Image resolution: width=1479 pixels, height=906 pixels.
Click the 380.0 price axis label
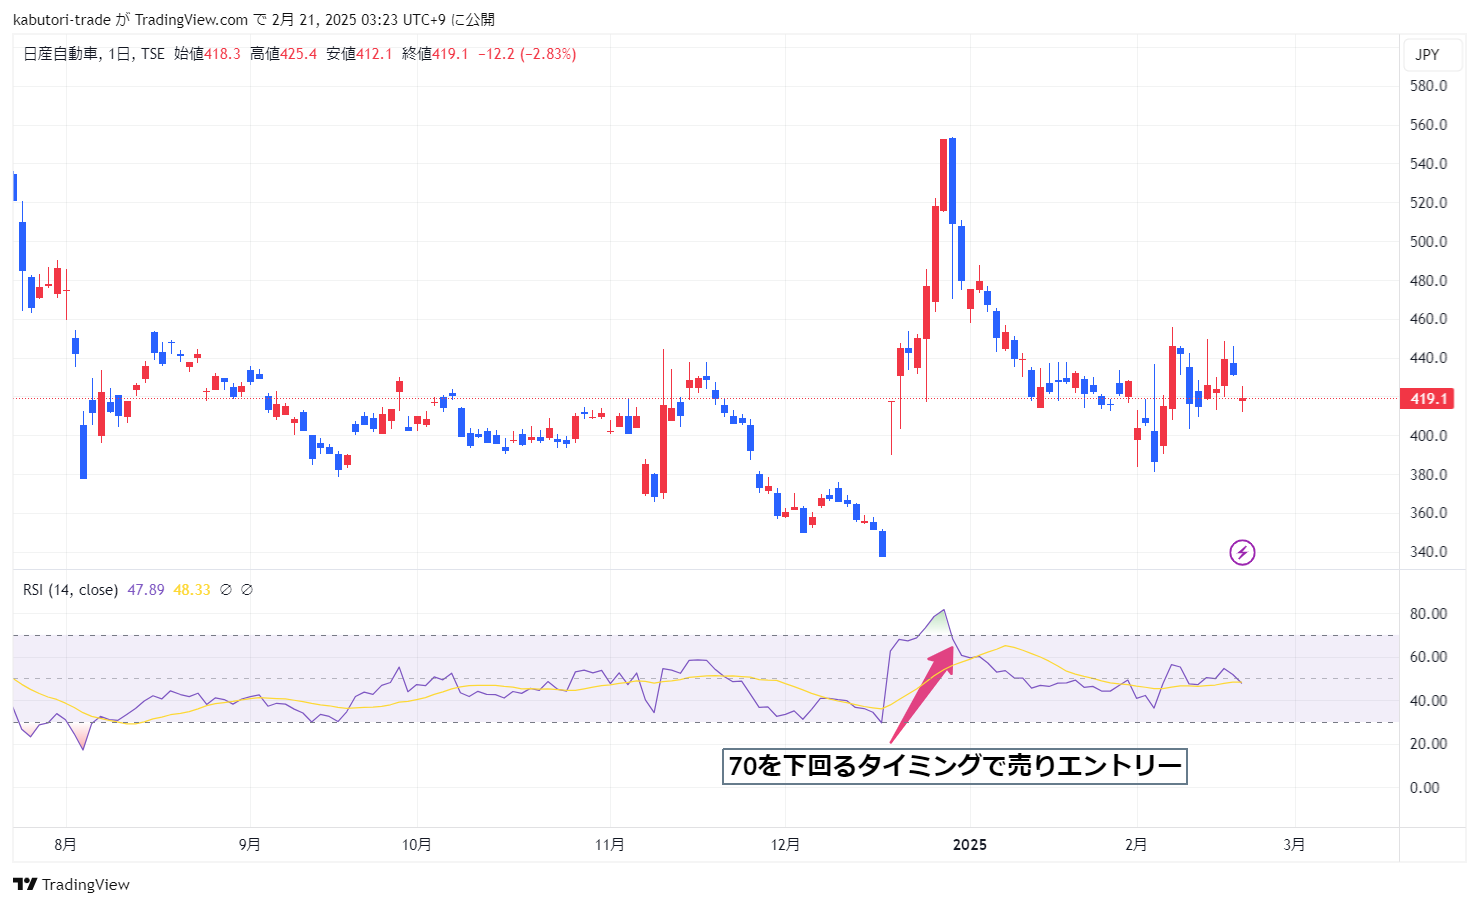pos(1428,475)
